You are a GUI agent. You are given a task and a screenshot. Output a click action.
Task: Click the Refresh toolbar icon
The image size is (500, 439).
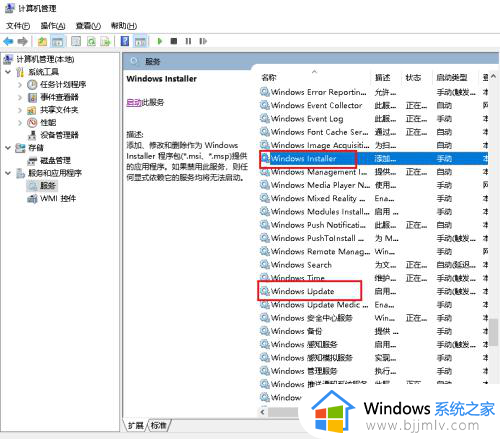(91, 41)
